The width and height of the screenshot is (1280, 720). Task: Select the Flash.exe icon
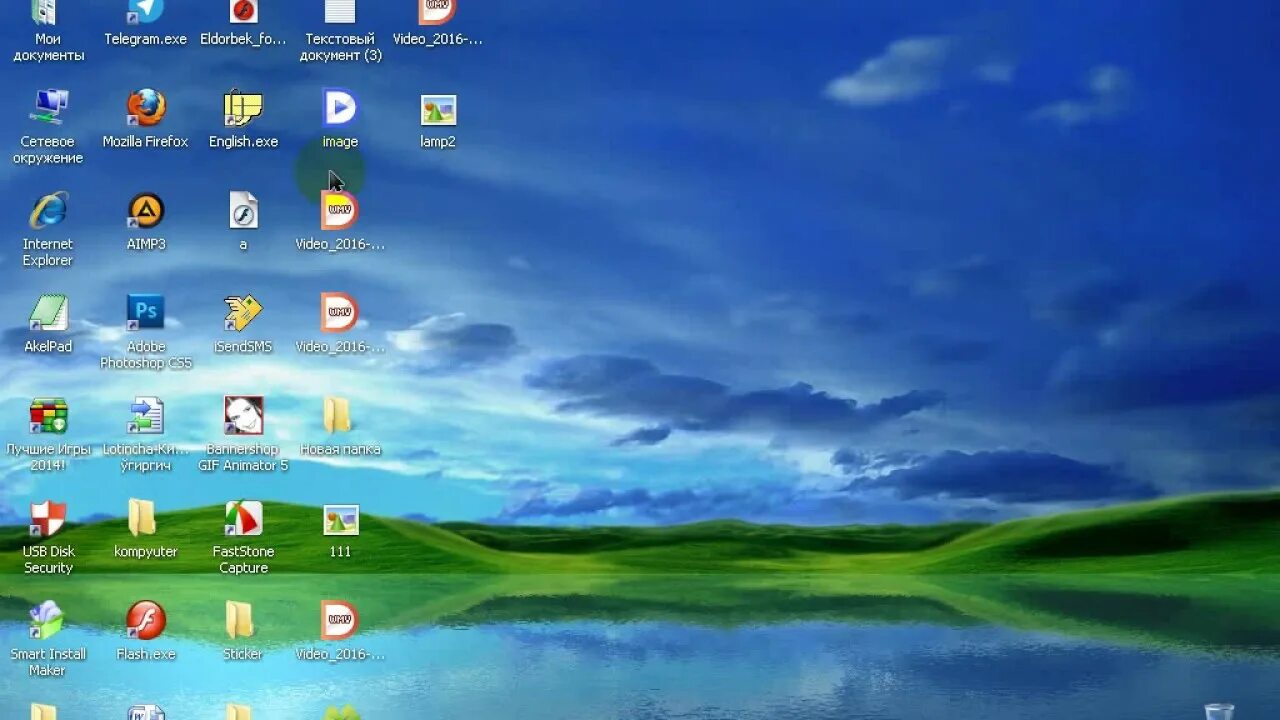point(146,632)
